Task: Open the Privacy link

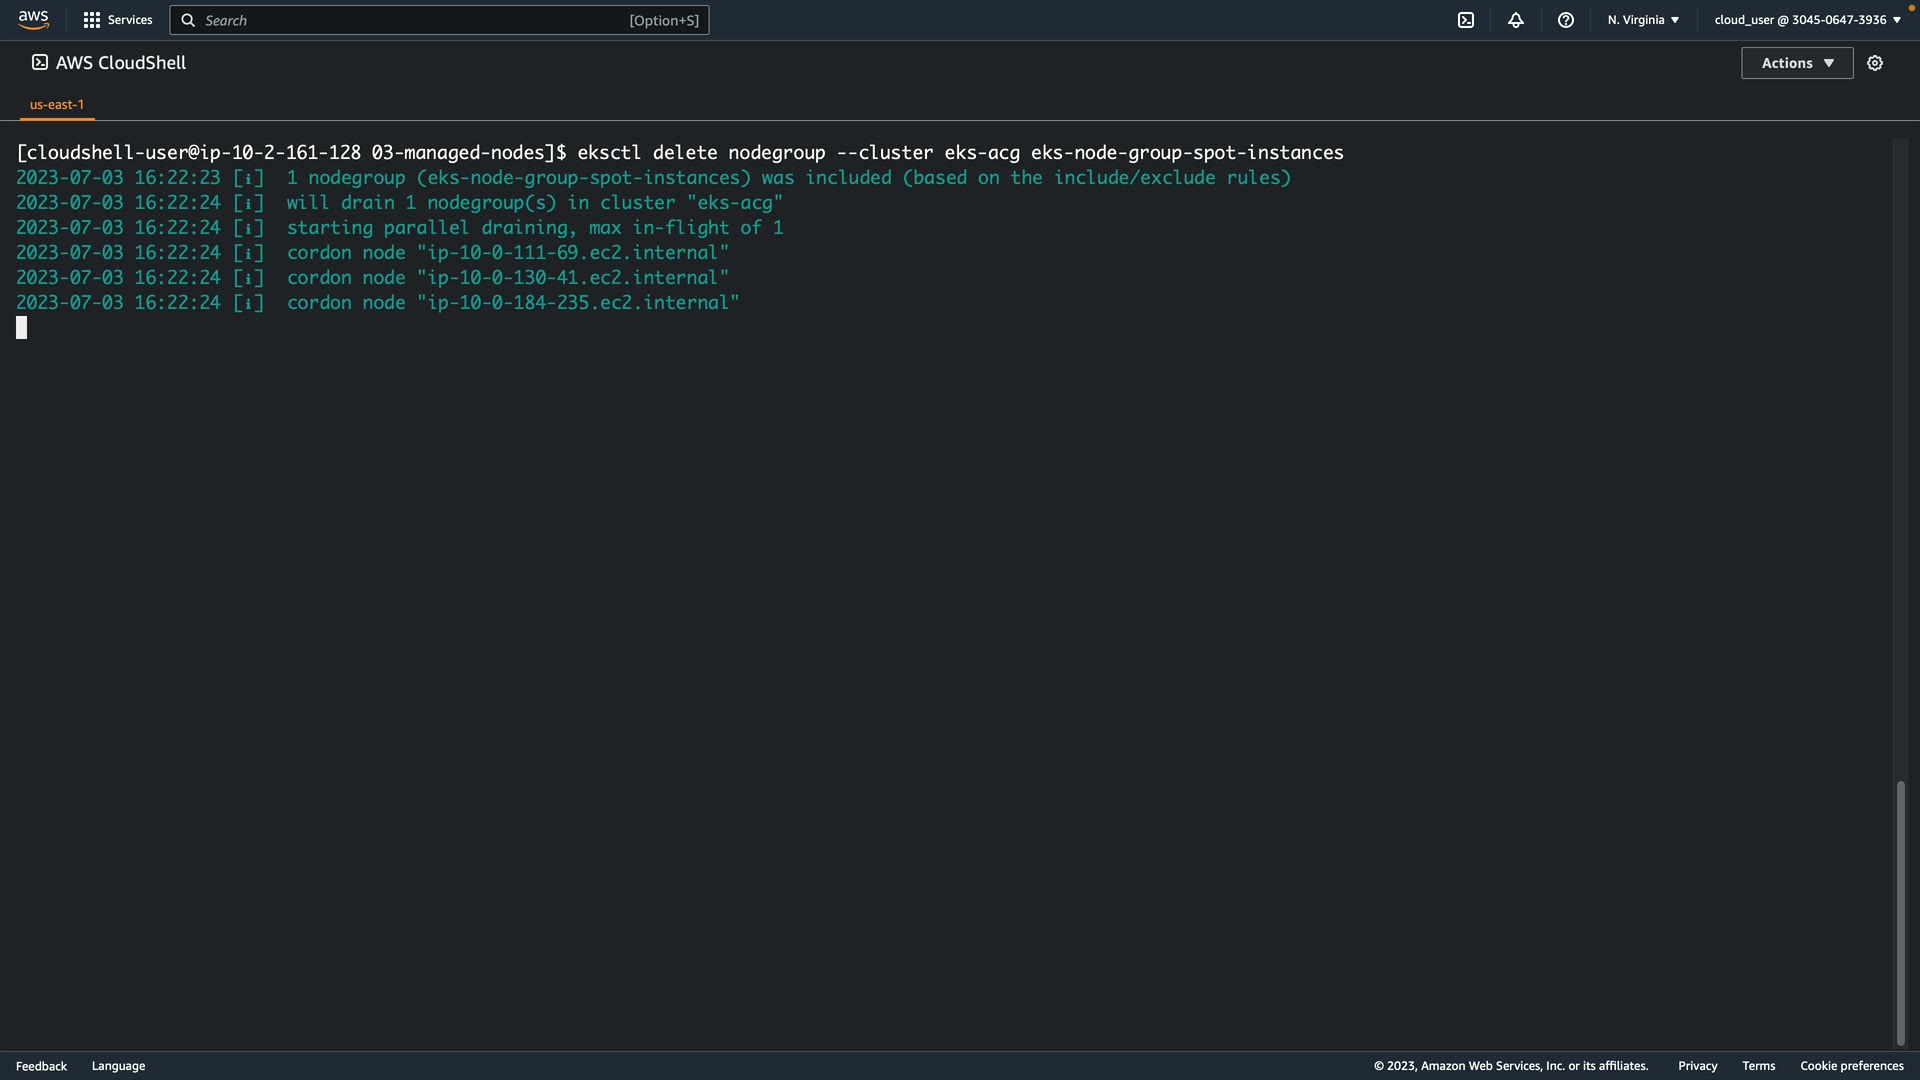Action: pos(1697,1066)
